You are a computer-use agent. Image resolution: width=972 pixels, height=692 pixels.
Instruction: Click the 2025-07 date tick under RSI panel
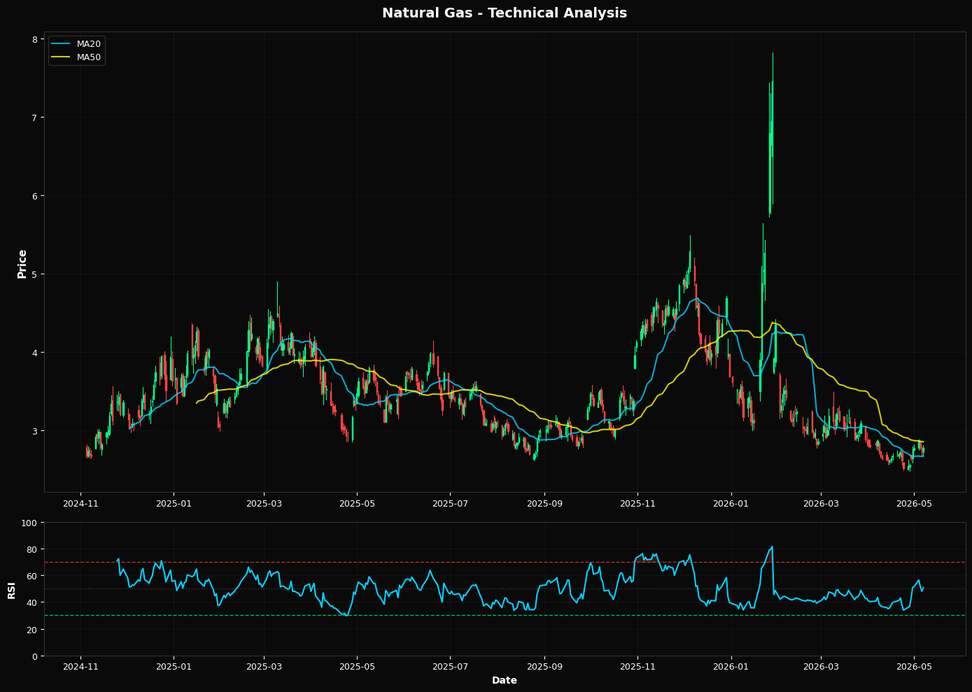(451, 667)
